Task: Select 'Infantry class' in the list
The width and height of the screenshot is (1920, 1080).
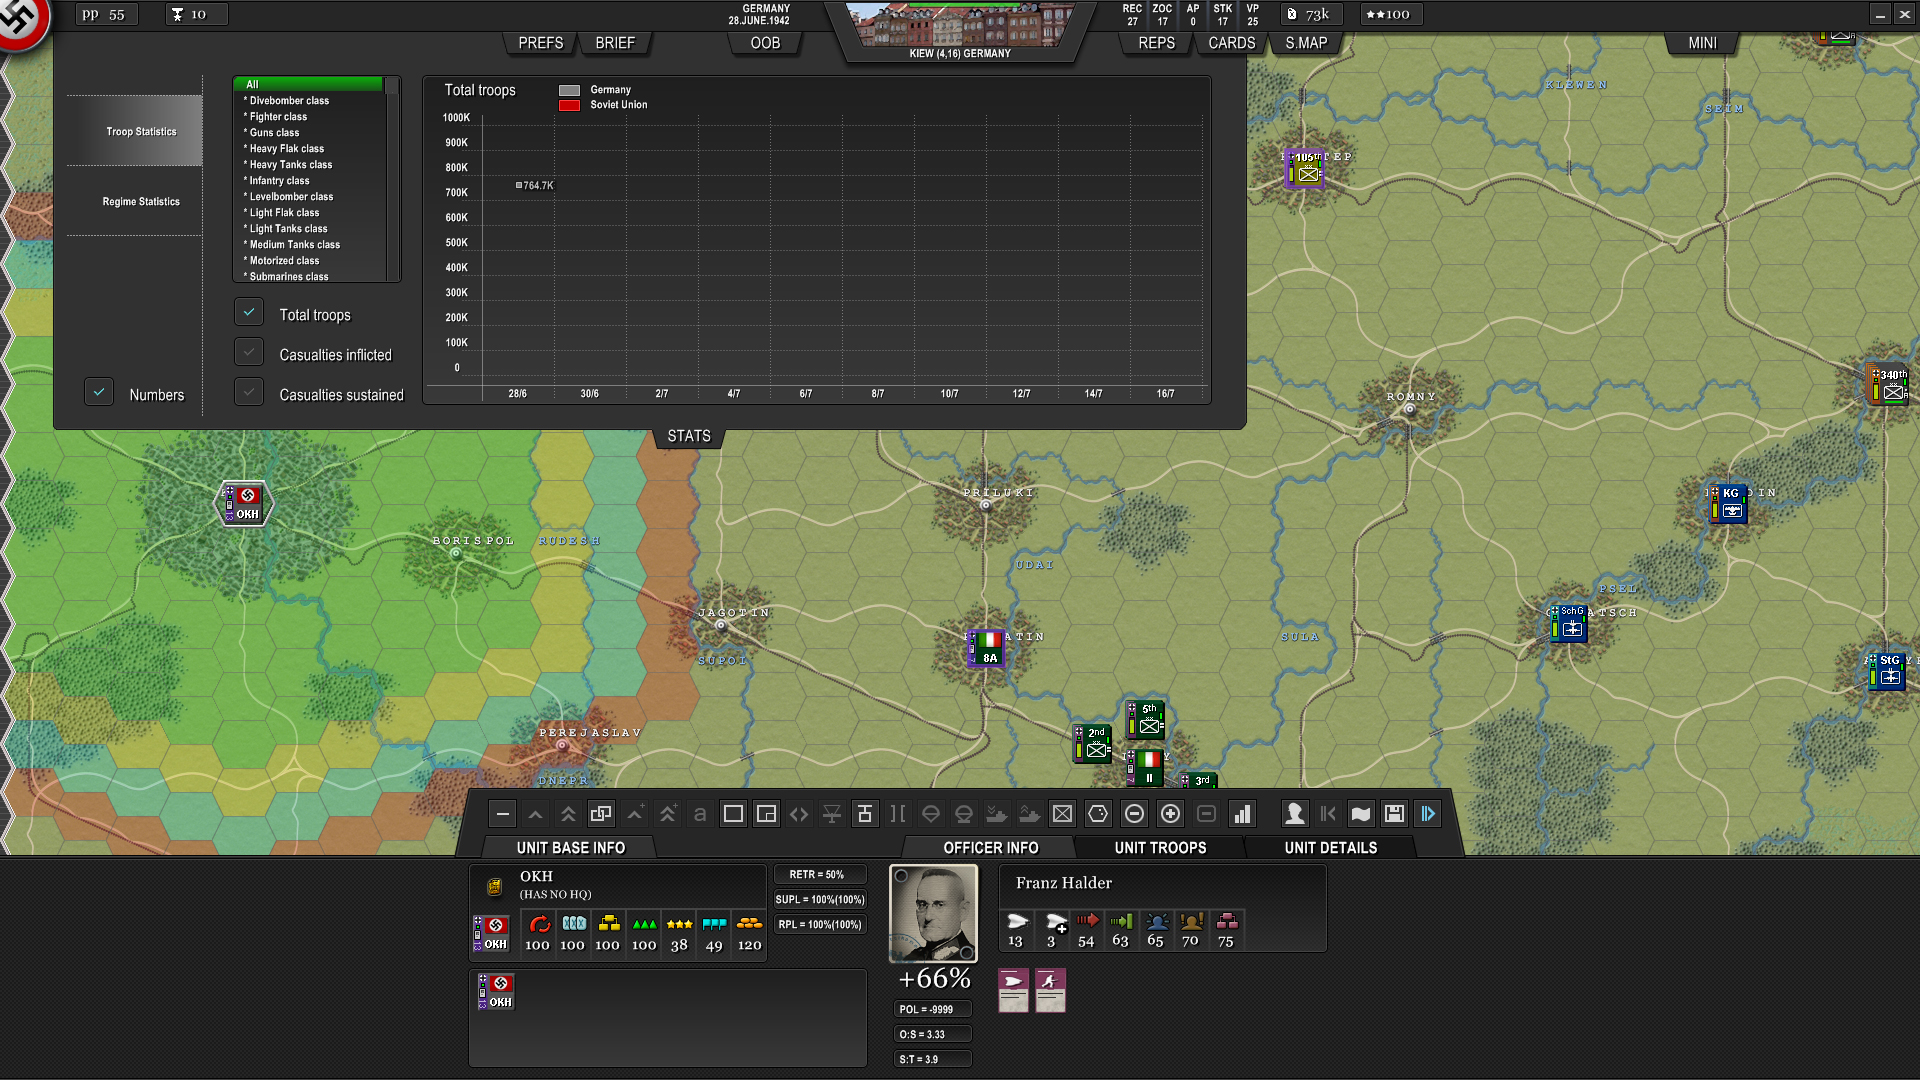Action: pyautogui.click(x=308, y=180)
